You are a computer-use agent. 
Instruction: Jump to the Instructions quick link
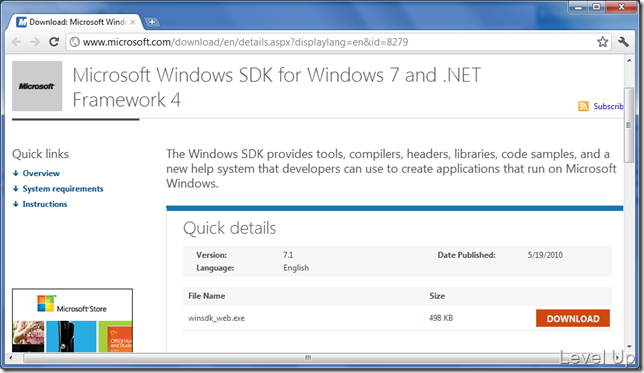[x=45, y=204]
